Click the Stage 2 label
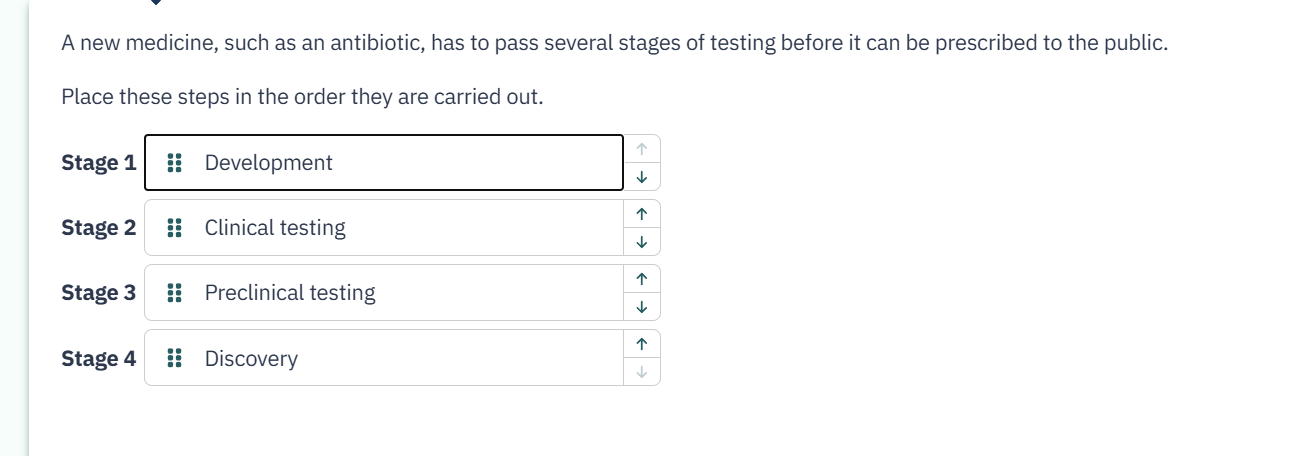Viewport: 1301px width, 456px height. point(98,228)
